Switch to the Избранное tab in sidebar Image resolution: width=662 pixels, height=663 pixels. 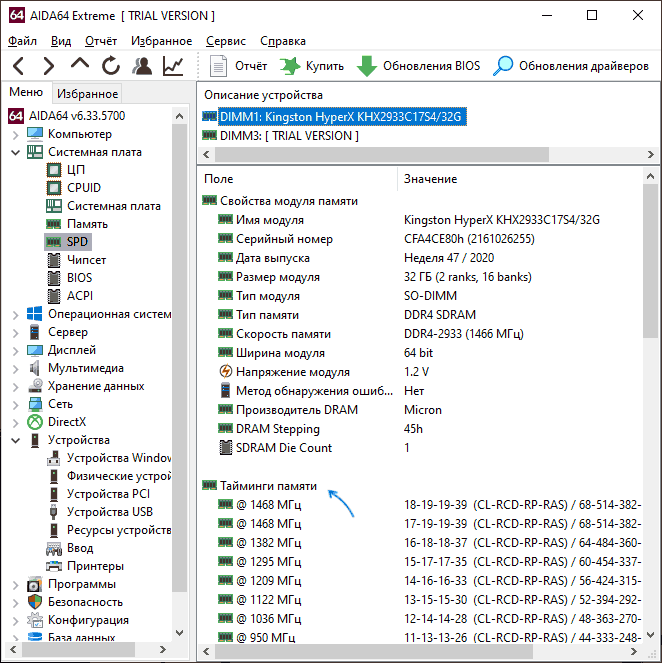click(x=88, y=93)
